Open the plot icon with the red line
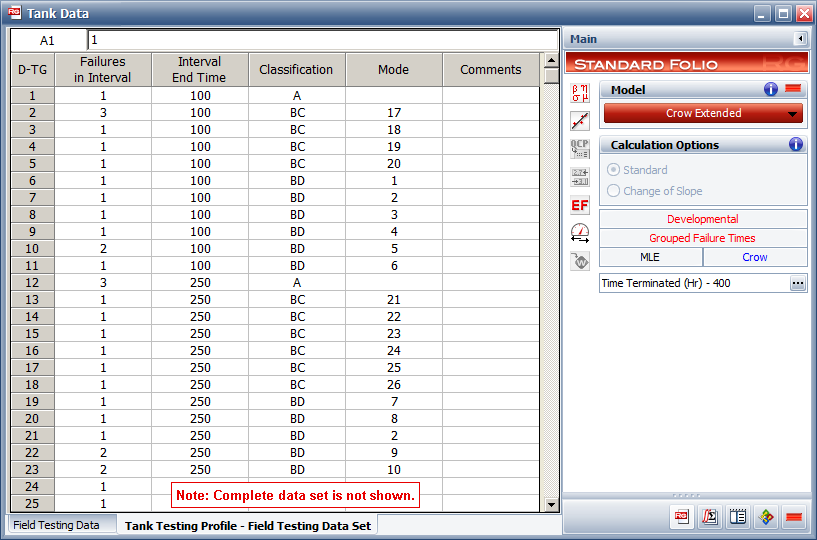817x540 pixels. pos(580,121)
